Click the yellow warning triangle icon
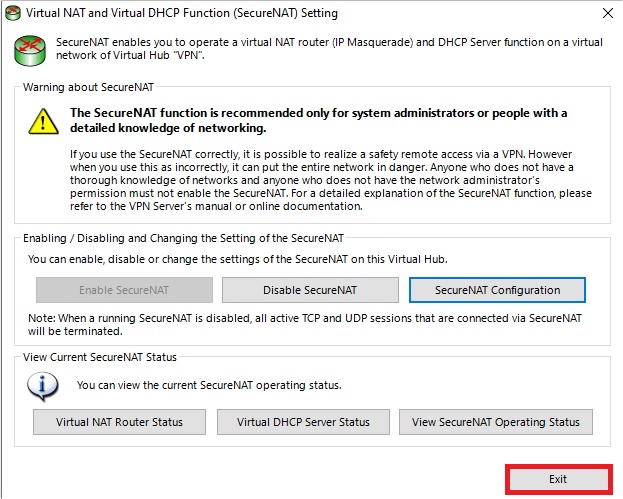Screen dimensions: 623x499 [44, 122]
